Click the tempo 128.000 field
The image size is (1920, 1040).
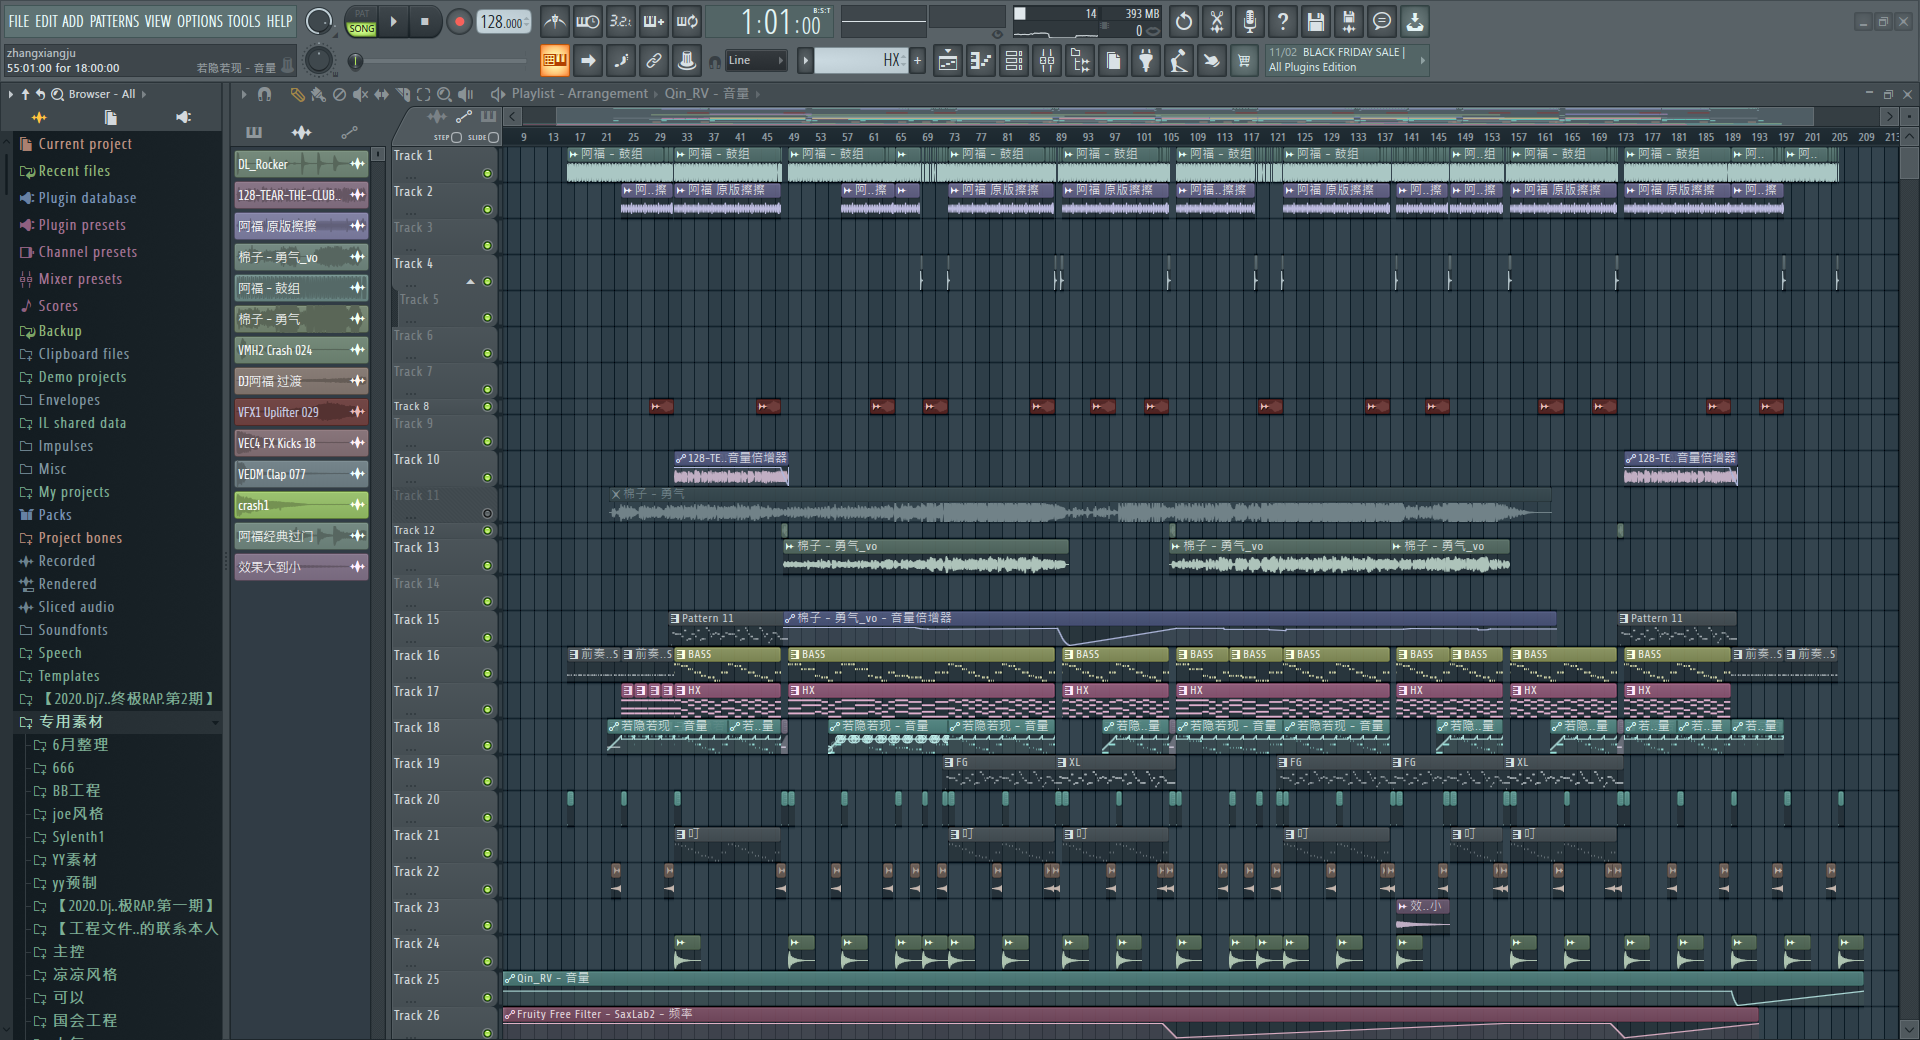pos(502,22)
